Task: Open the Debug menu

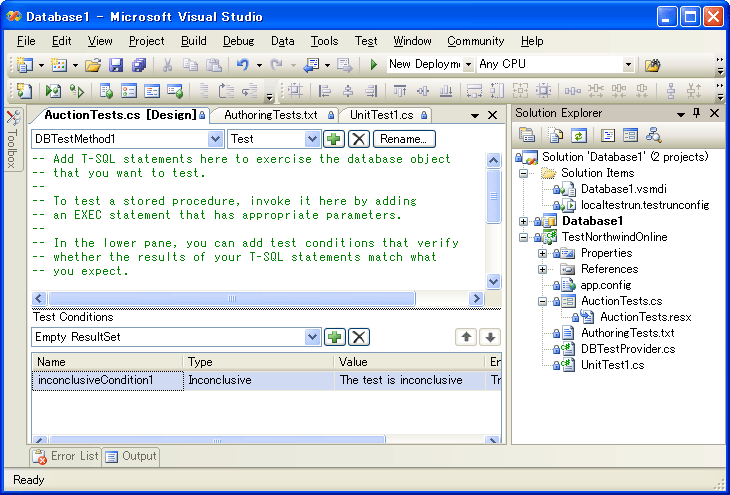Action: 238,41
